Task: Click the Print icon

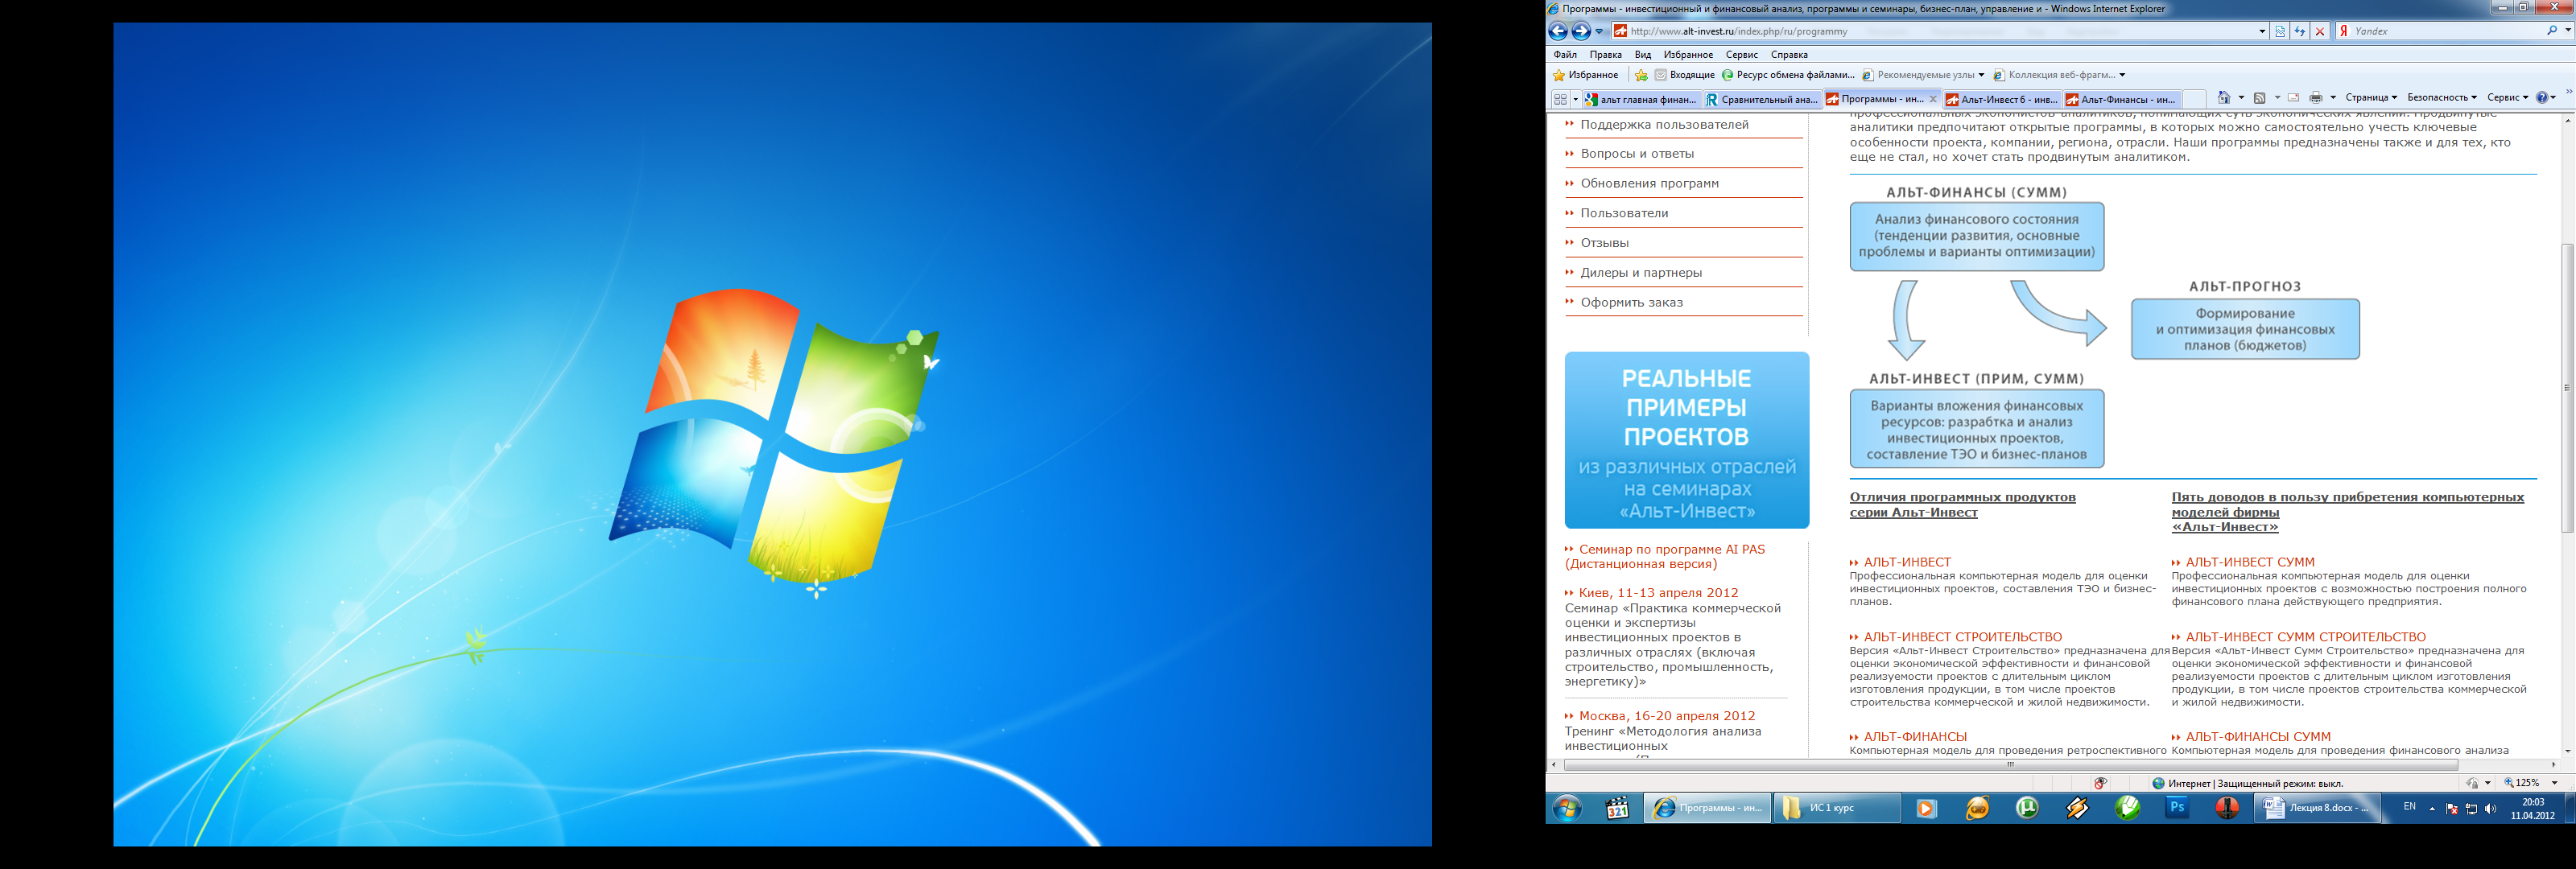Action: 2316,98
